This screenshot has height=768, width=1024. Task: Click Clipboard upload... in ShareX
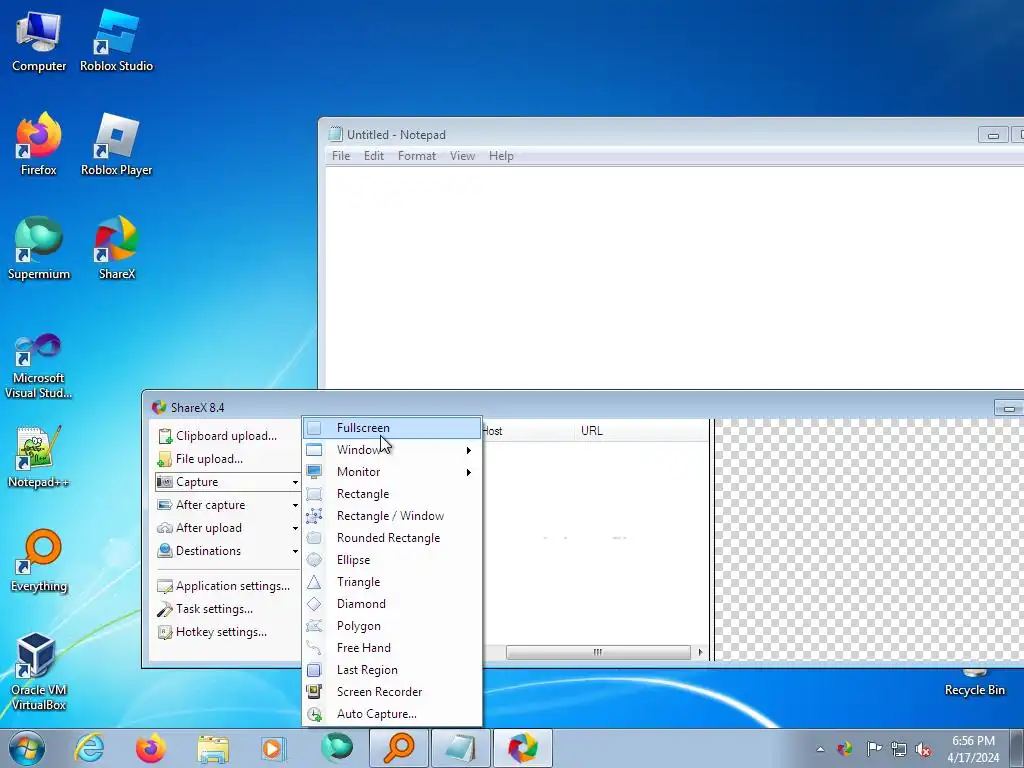227,436
